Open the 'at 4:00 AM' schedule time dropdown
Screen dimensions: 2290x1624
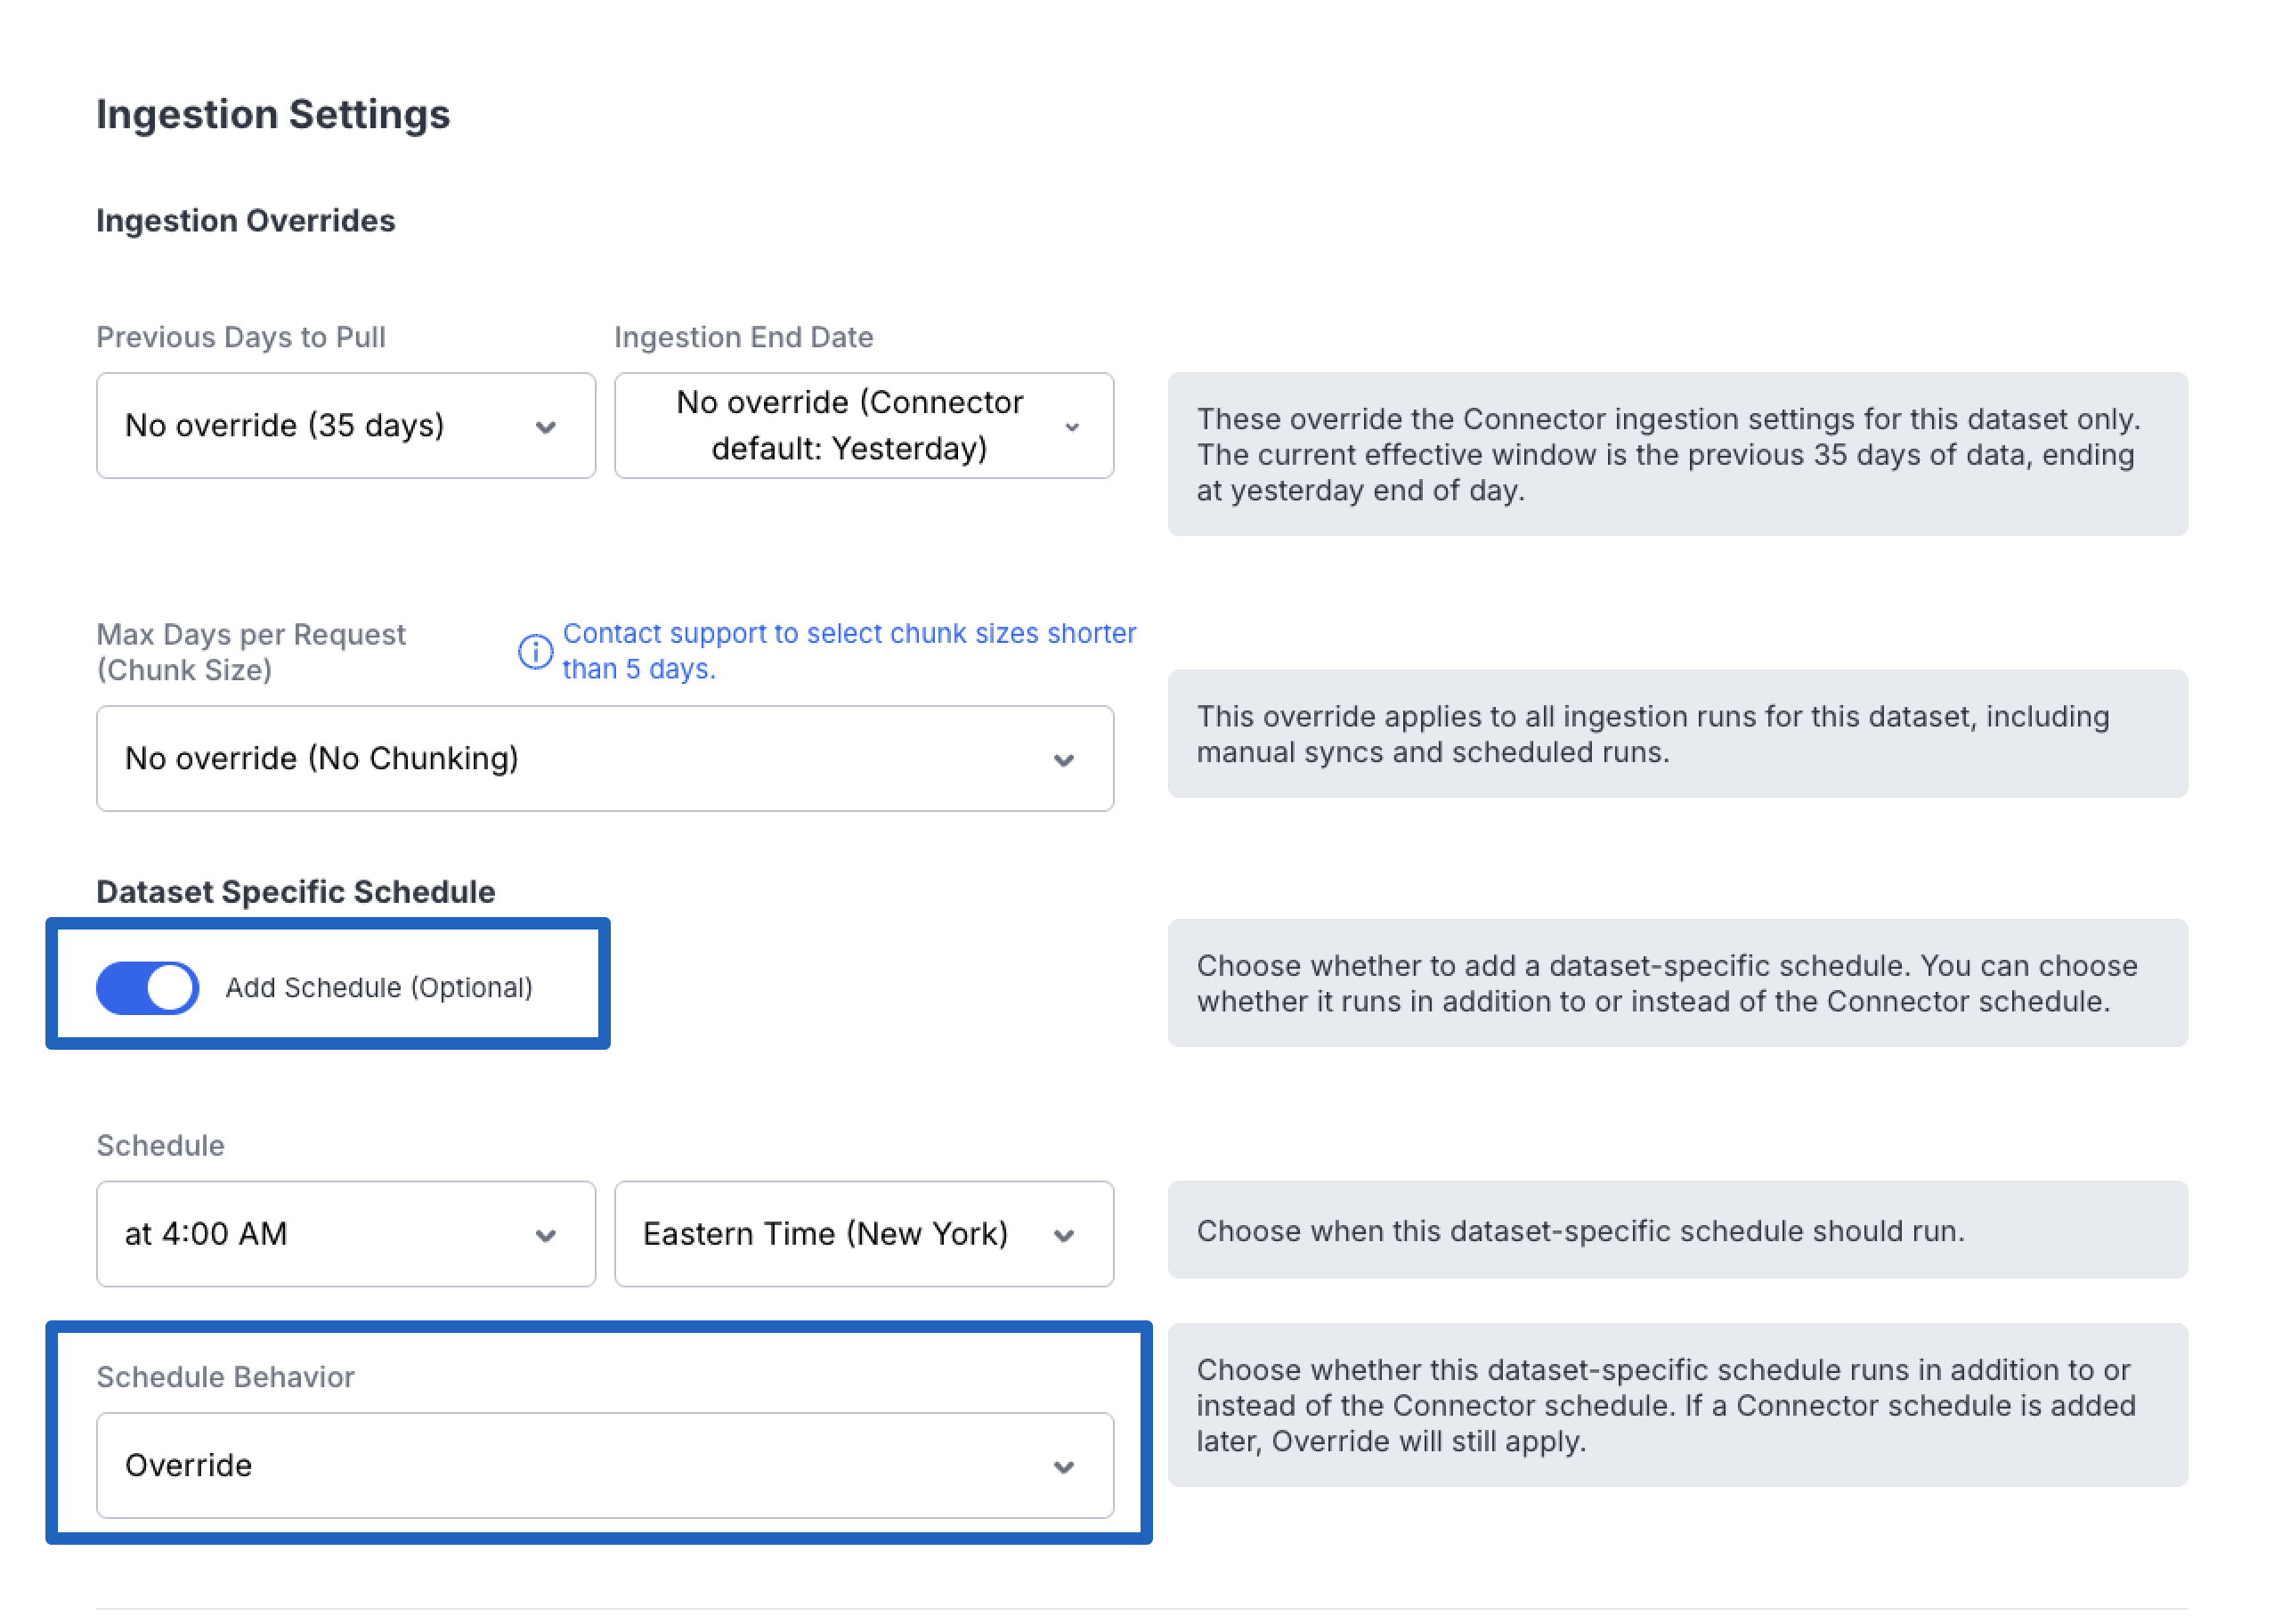click(345, 1234)
